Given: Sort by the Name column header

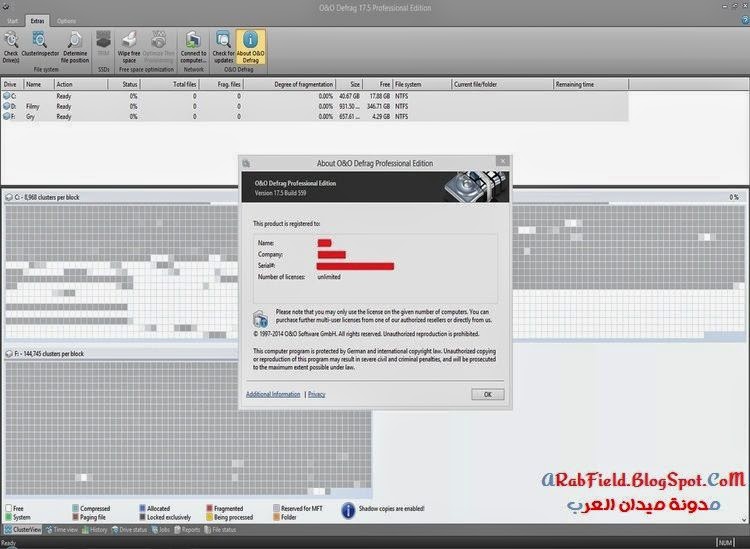Looking at the screenshot, I should (38, 85).
